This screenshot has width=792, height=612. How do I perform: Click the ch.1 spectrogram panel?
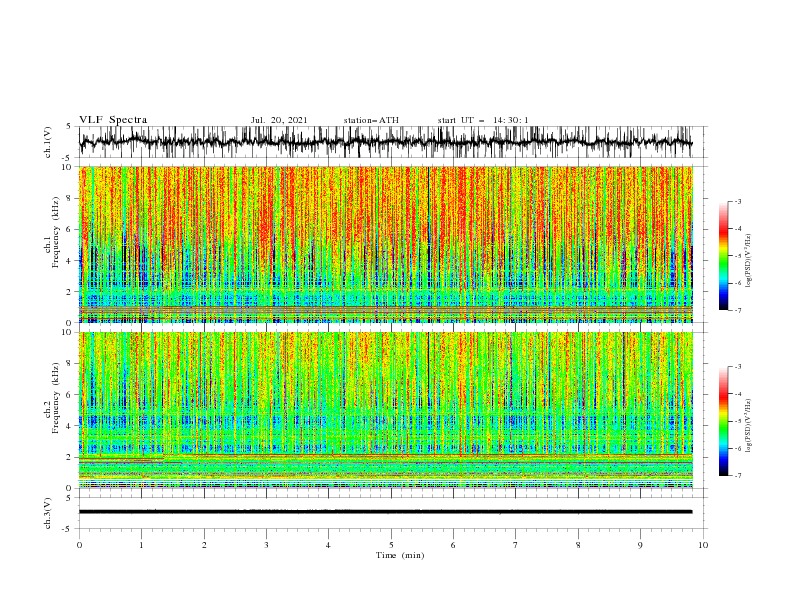pos(386,244)
